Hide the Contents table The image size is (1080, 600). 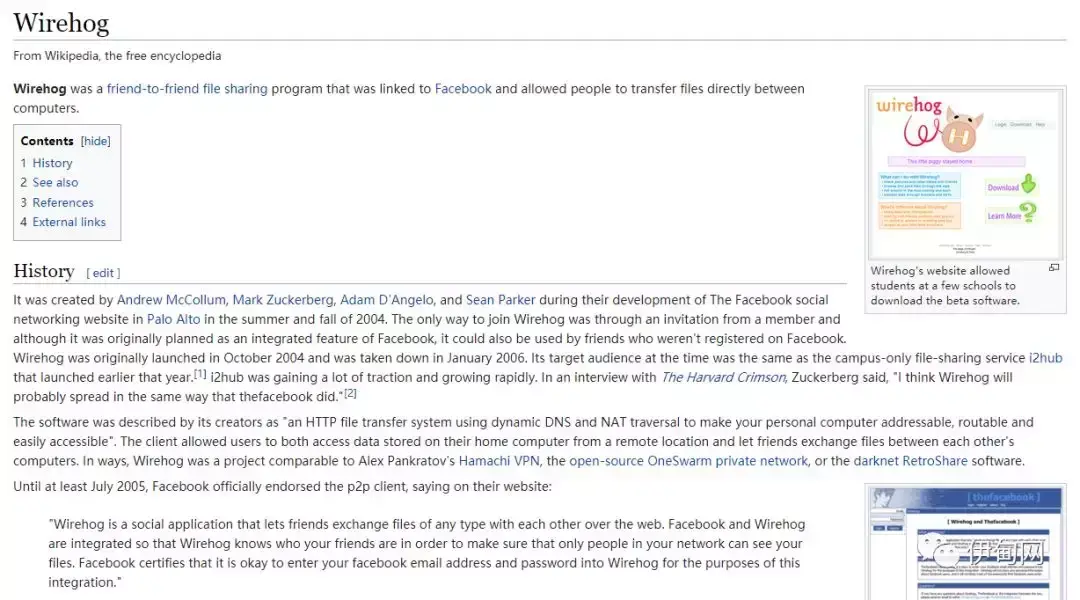coord(95,141)
